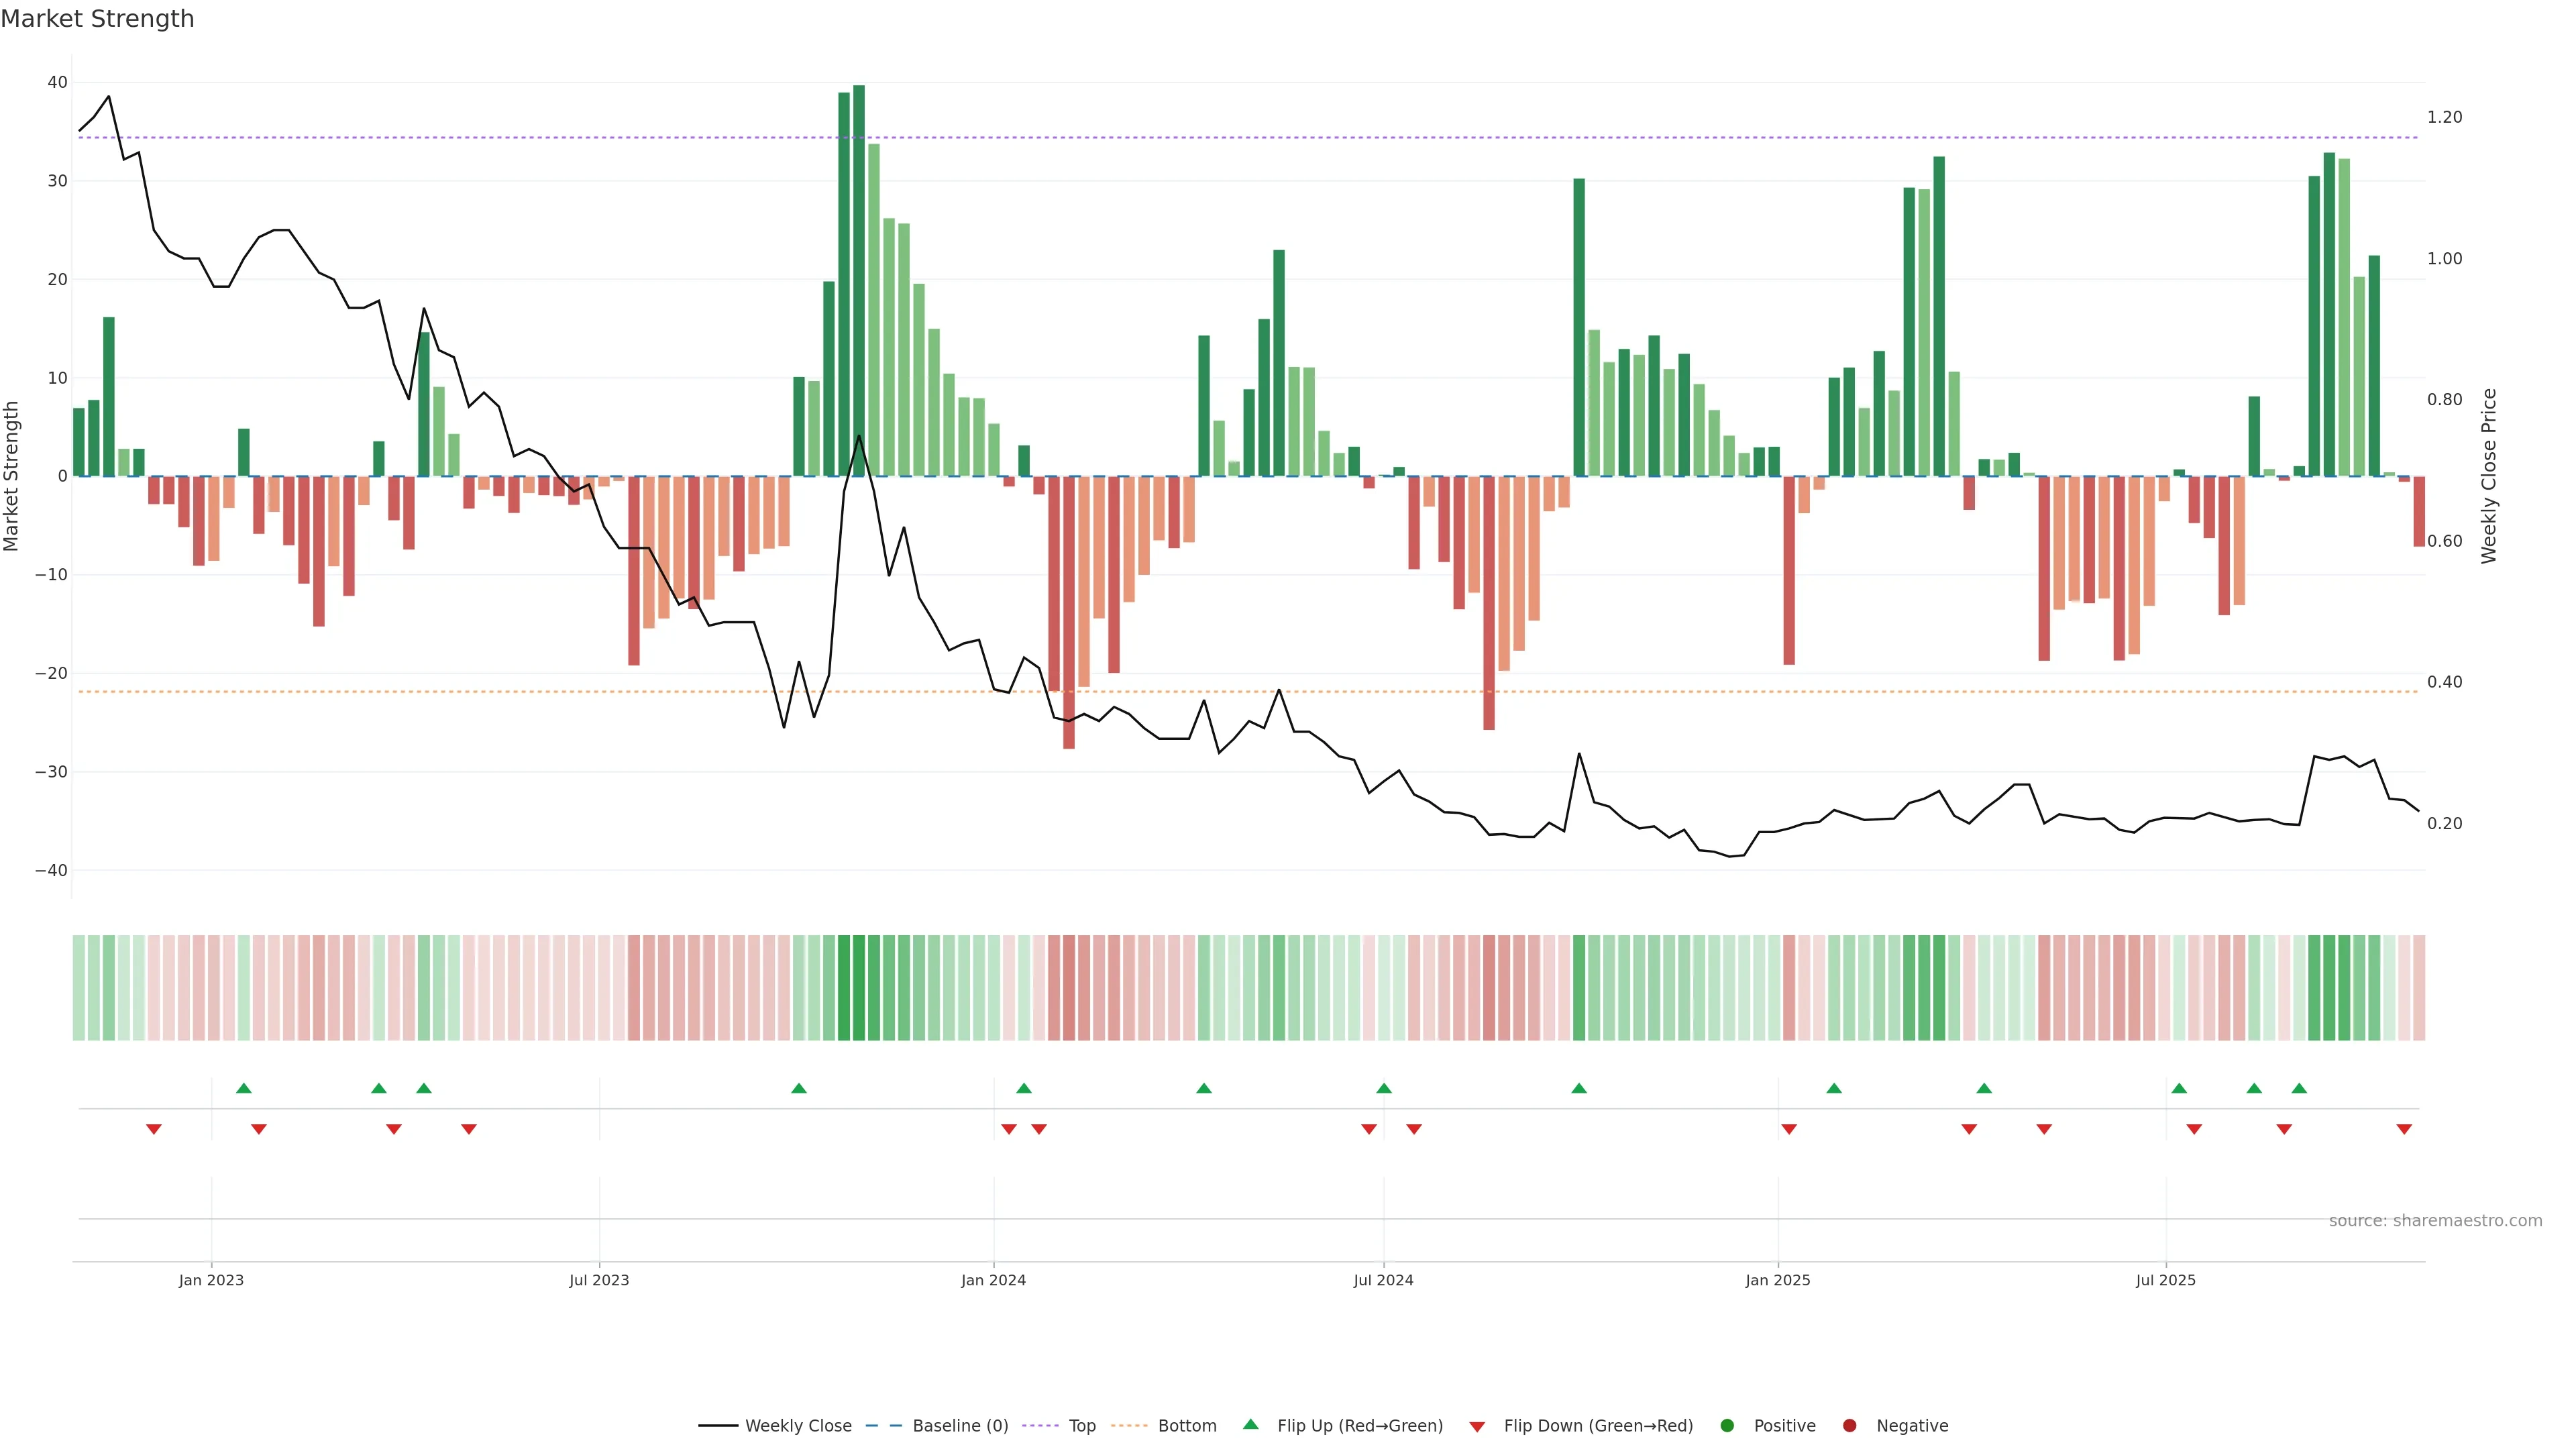The width and height of the screenshot is (2576, 1449).
Task: Click the green Positive legend dot
Action: (x=1727, y=1425)
